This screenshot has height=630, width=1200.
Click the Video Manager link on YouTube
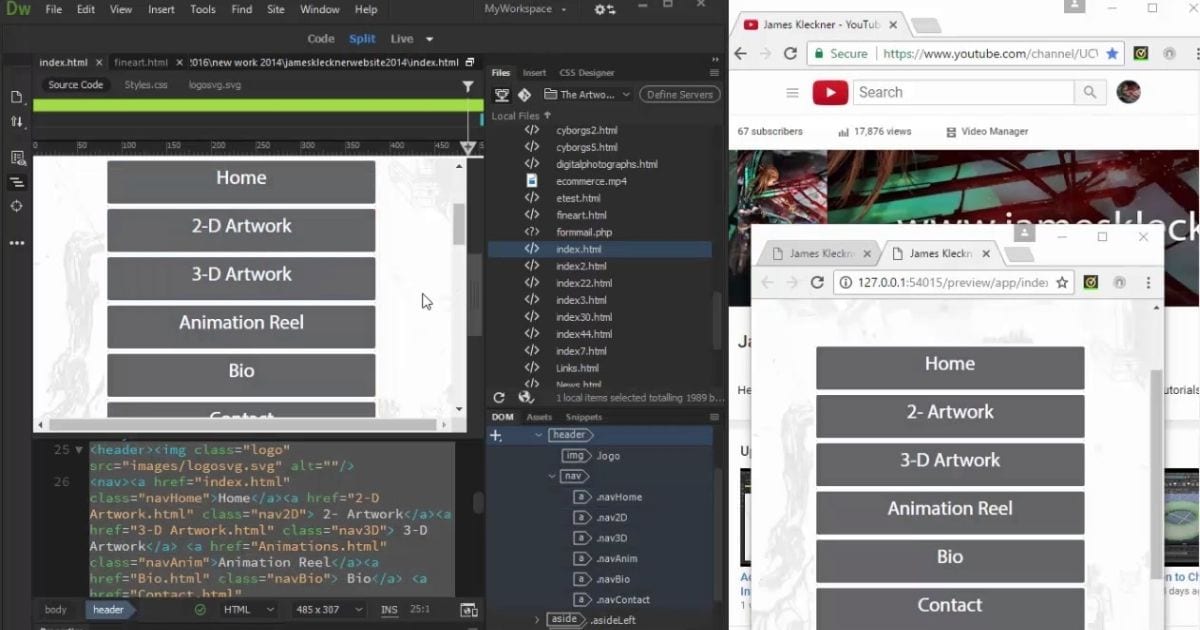click(986, 131)
